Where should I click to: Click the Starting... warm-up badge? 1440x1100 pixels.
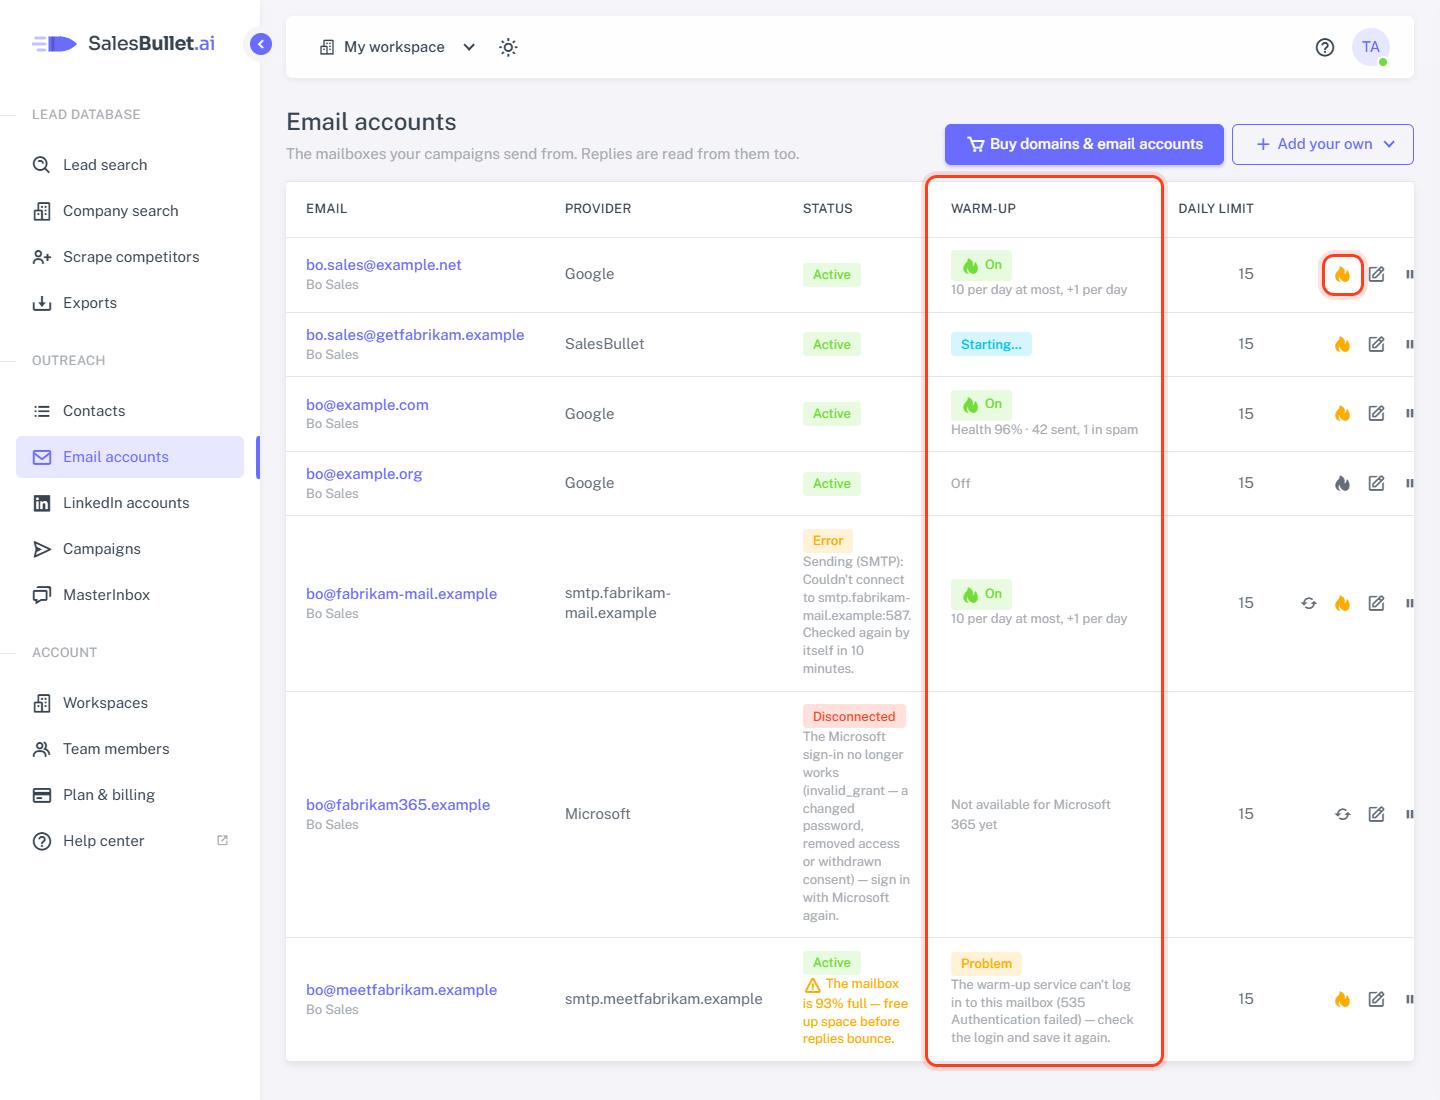pos(991,344)
